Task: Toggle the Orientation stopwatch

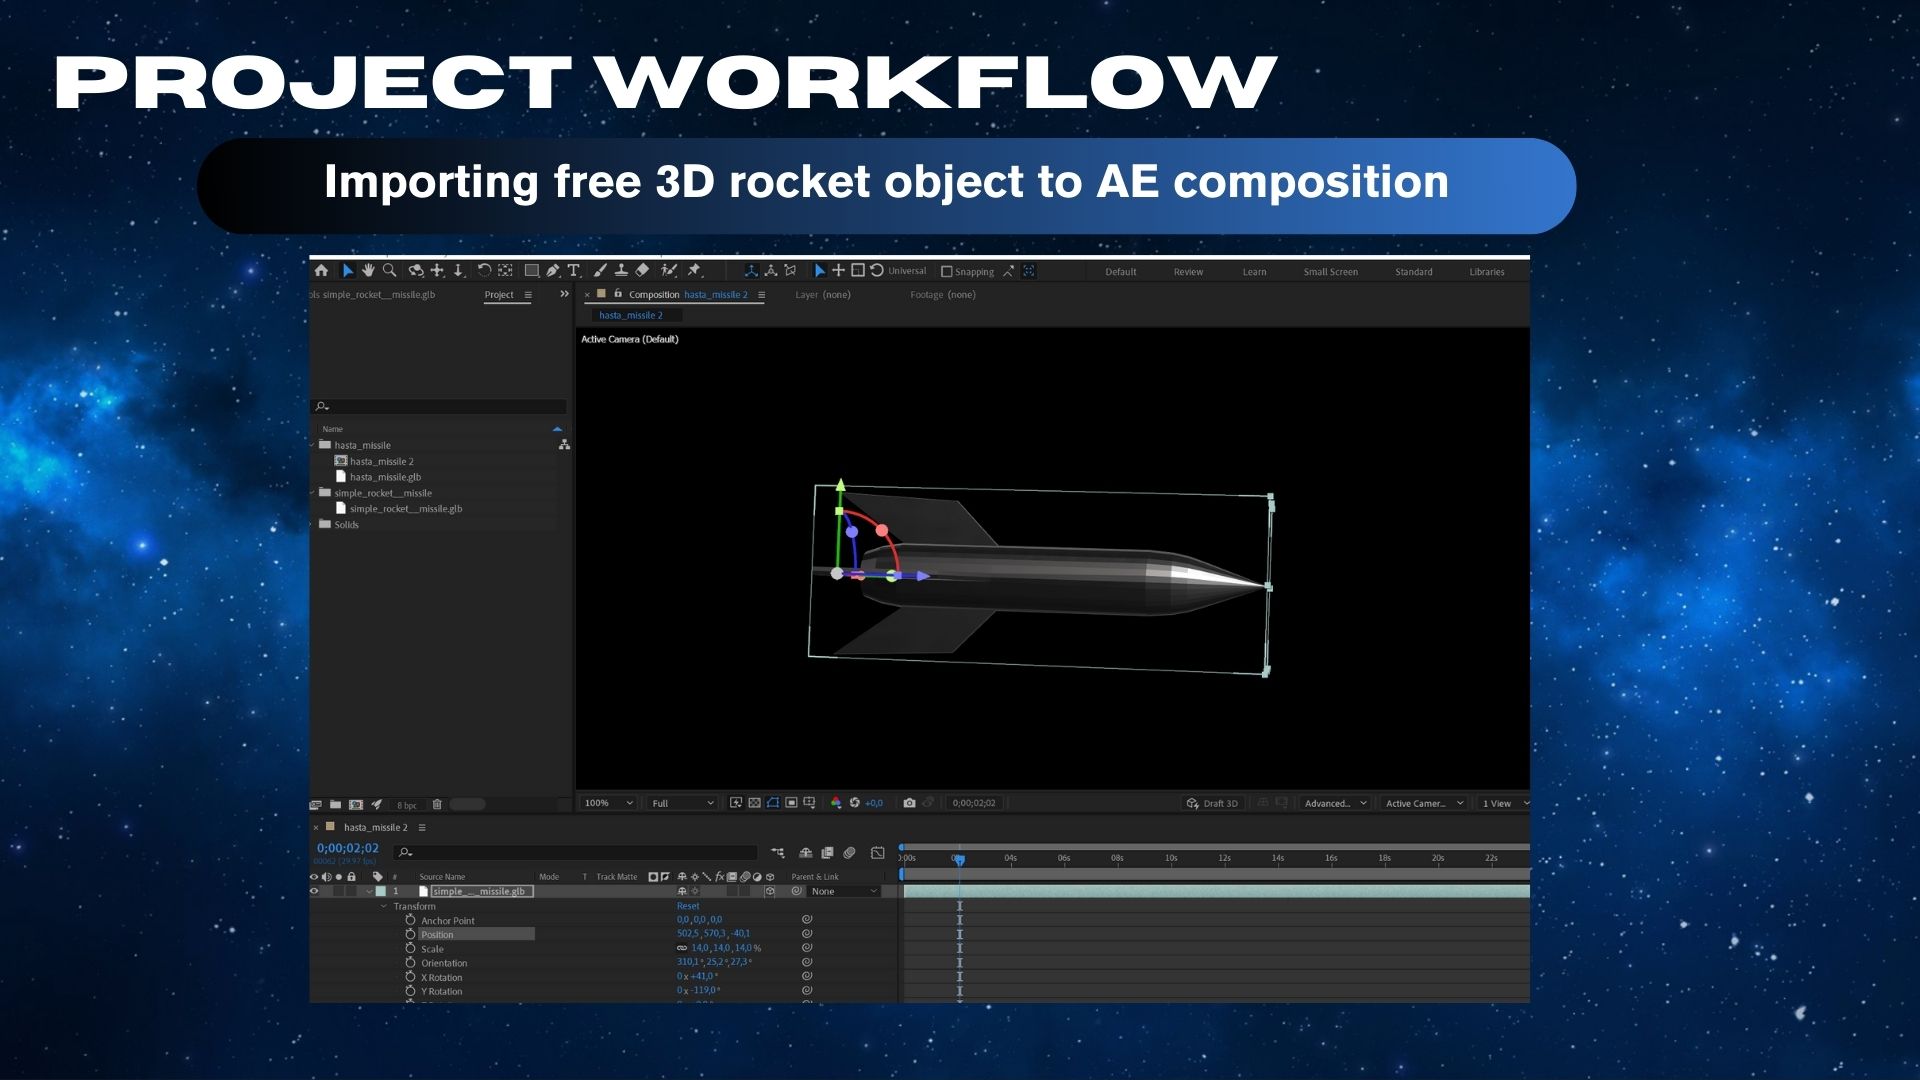Action: (x=410, y=962)
